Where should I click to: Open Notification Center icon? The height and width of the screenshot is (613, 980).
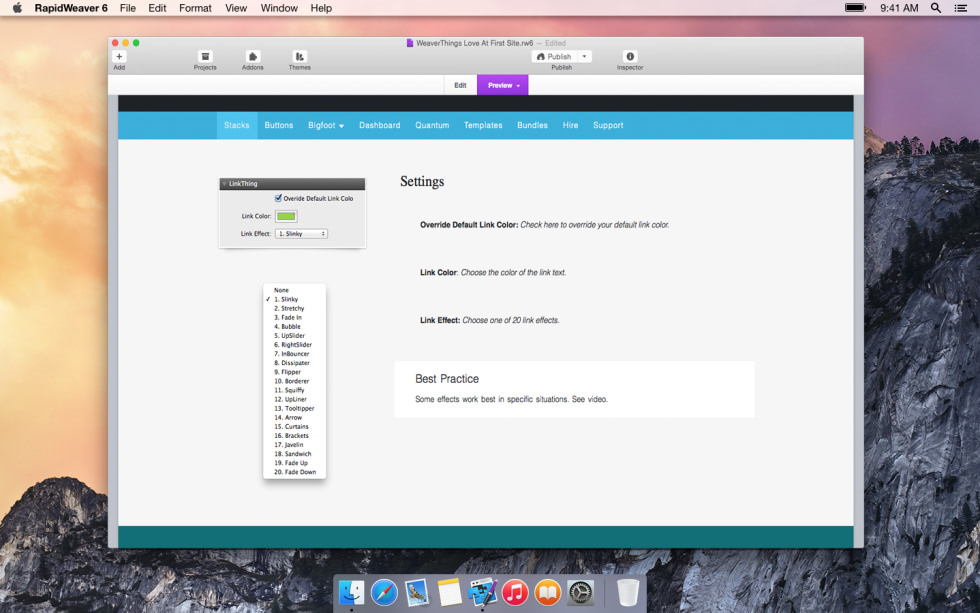(x=961, y=8)
